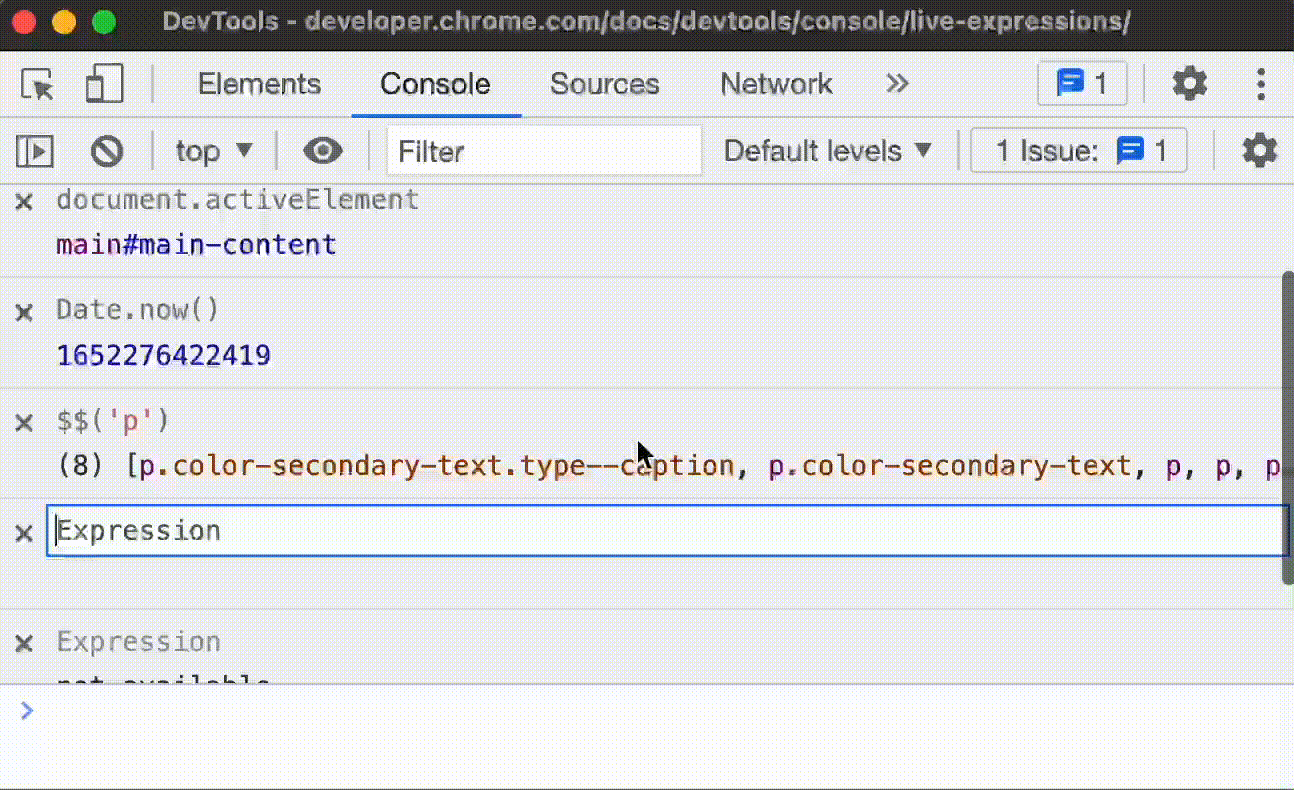Create a new live expression with eye icon
The width and height of the screenshot is (1294, 790).
point(322,150)
